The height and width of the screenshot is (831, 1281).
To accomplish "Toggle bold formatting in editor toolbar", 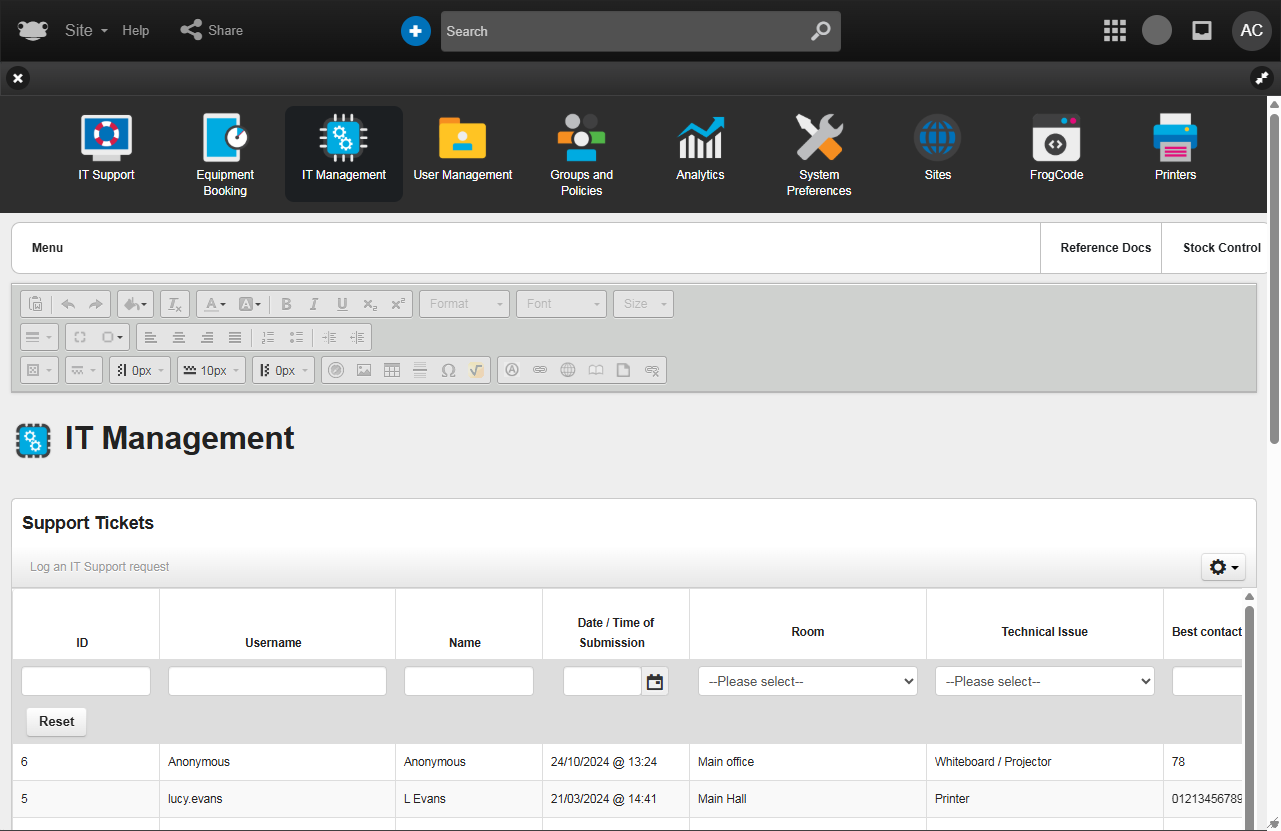I will click(286, 304).
